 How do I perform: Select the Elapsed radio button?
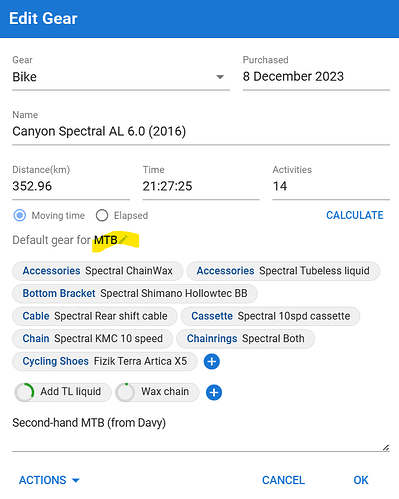(102, 215)
